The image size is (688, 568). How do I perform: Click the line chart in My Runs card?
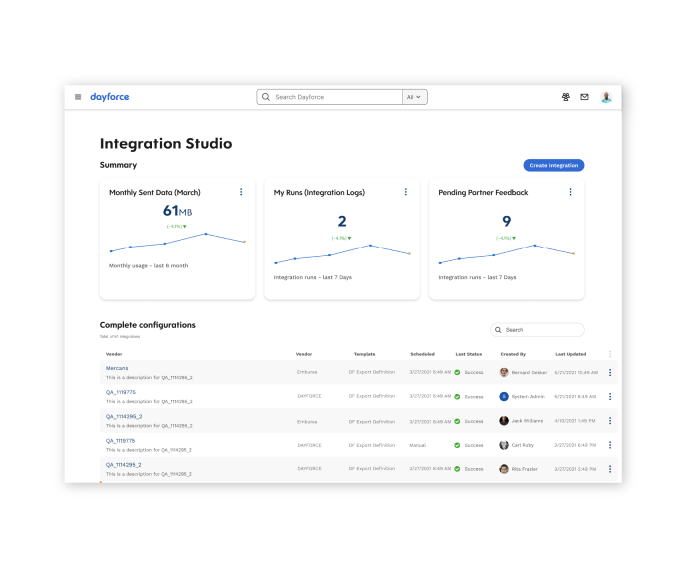tap(342, 254)
